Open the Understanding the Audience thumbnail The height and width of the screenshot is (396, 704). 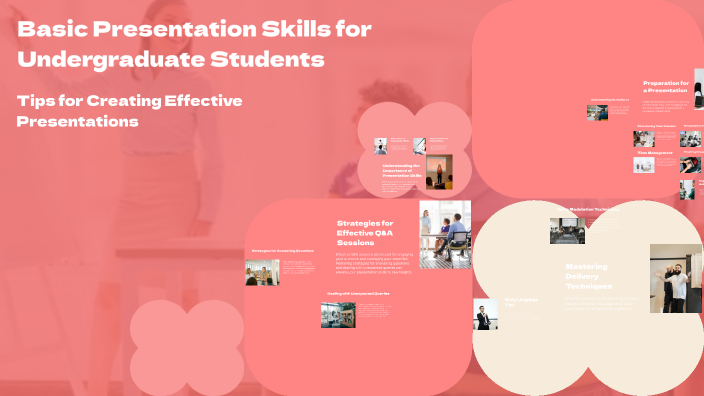(597, 112)
